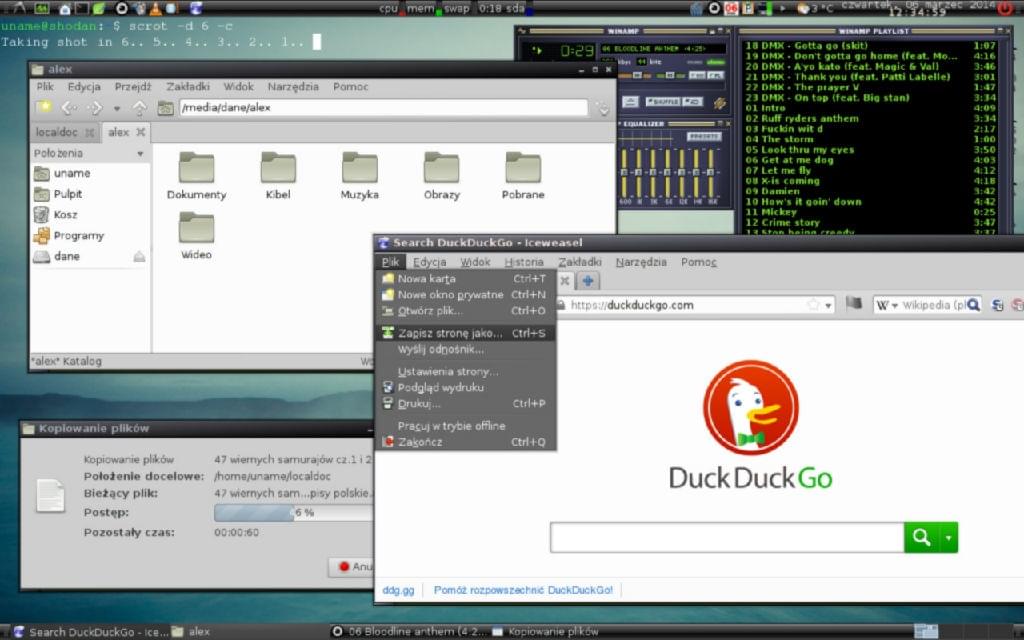Close the alex tab in the file manager
The image size is (1024, 640).
pyautogui.click(x=140, y=133)
